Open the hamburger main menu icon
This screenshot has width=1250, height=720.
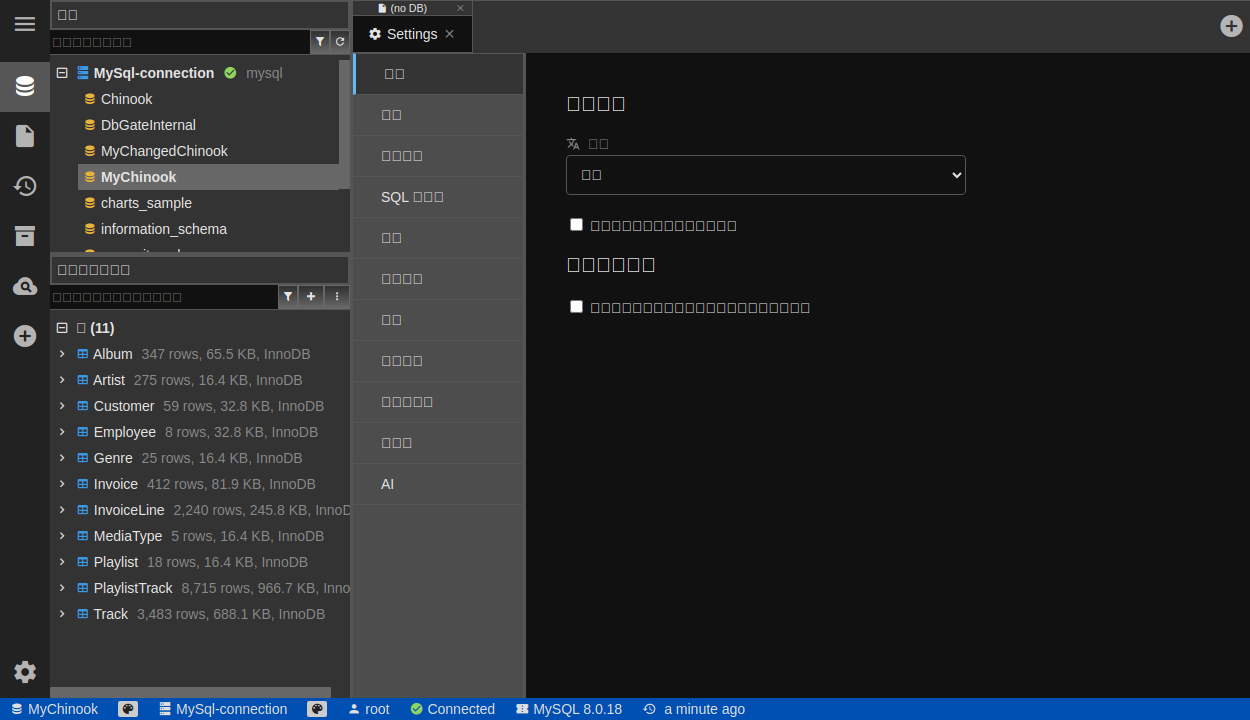25,24
